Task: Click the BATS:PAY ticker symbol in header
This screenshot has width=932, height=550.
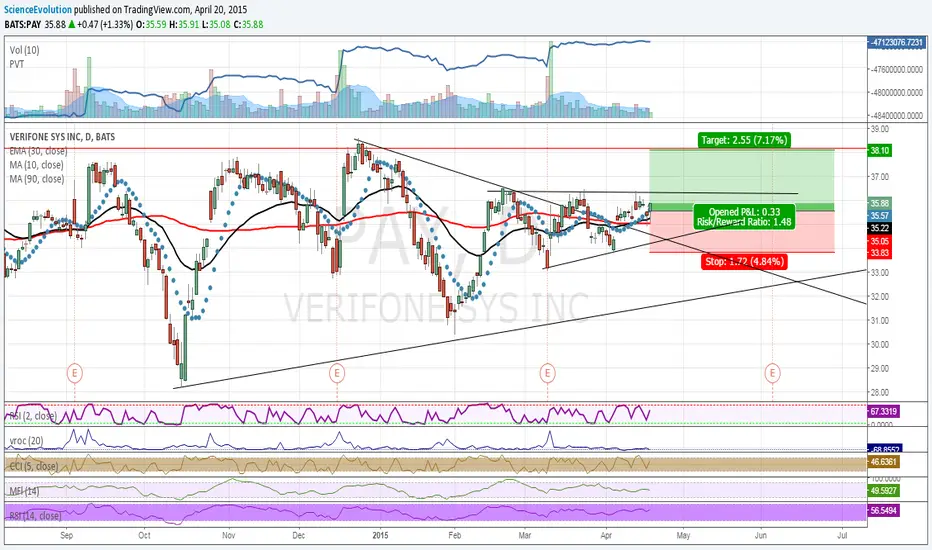Action: [x=23, y=24]
